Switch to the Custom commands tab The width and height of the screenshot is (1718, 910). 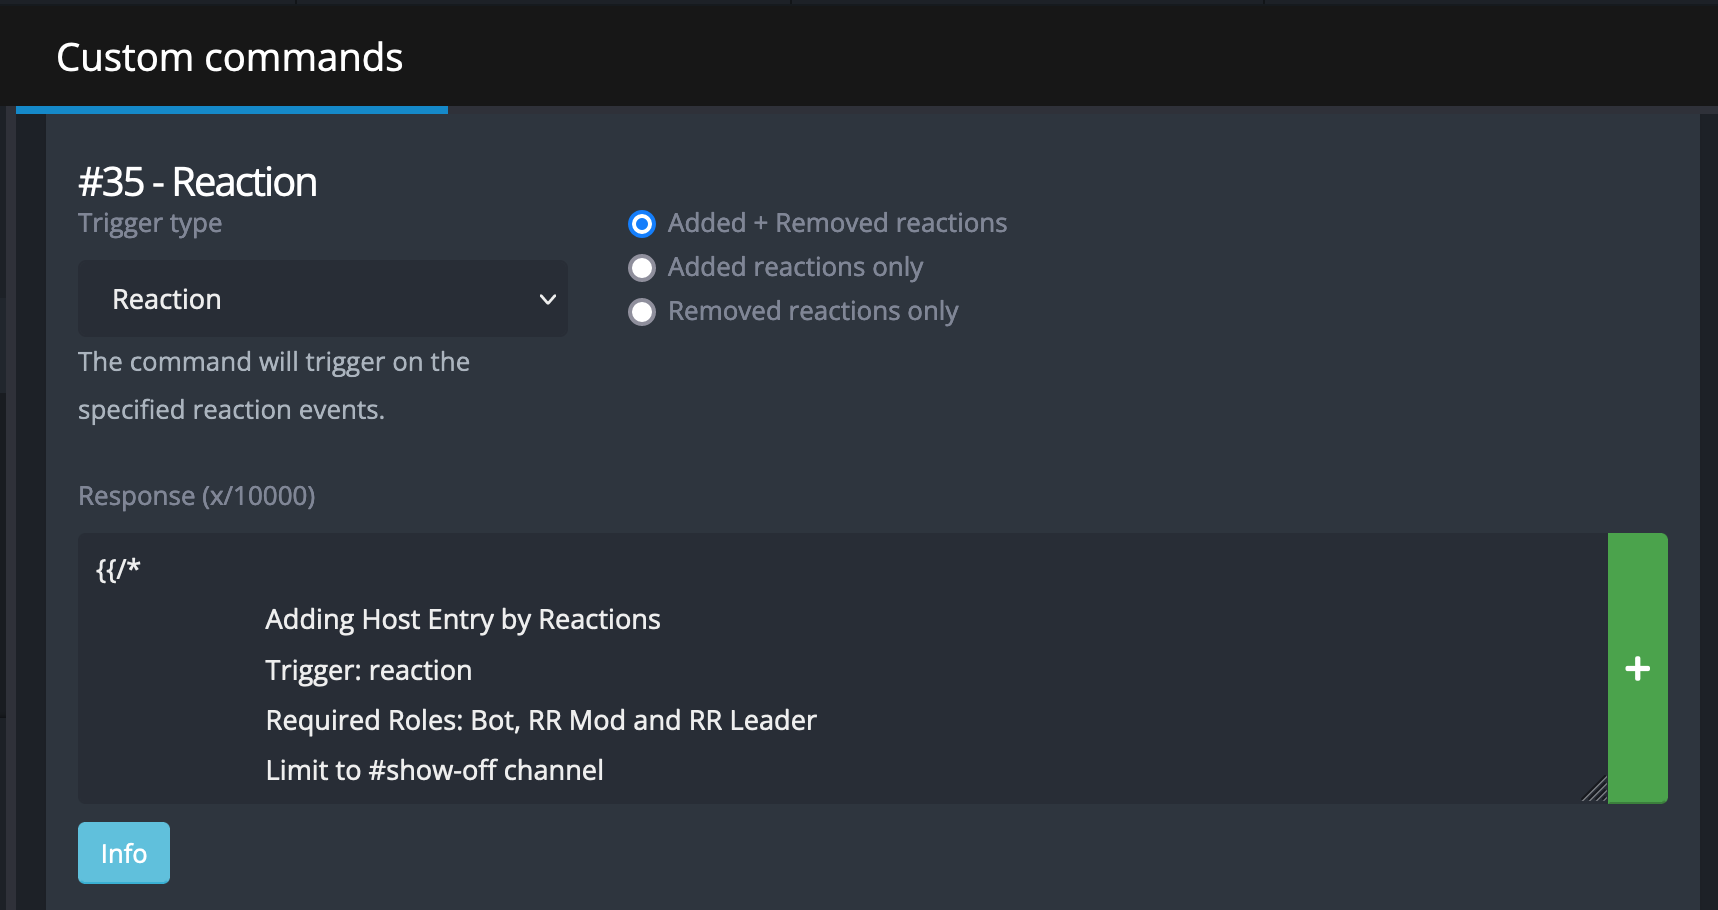[230, 58]
